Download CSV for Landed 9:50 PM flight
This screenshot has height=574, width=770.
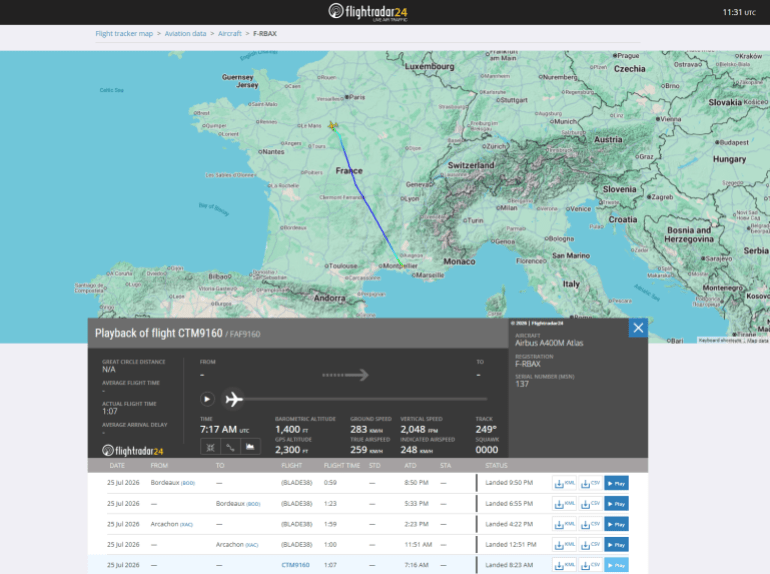590,483
